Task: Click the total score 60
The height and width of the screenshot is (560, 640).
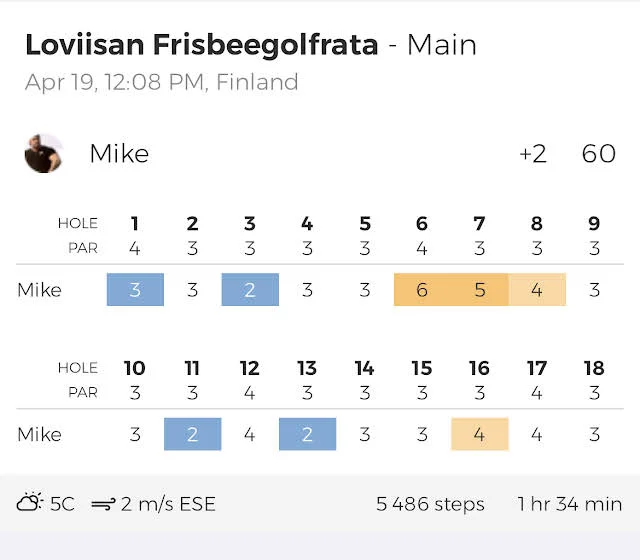Action: point(598,154)
